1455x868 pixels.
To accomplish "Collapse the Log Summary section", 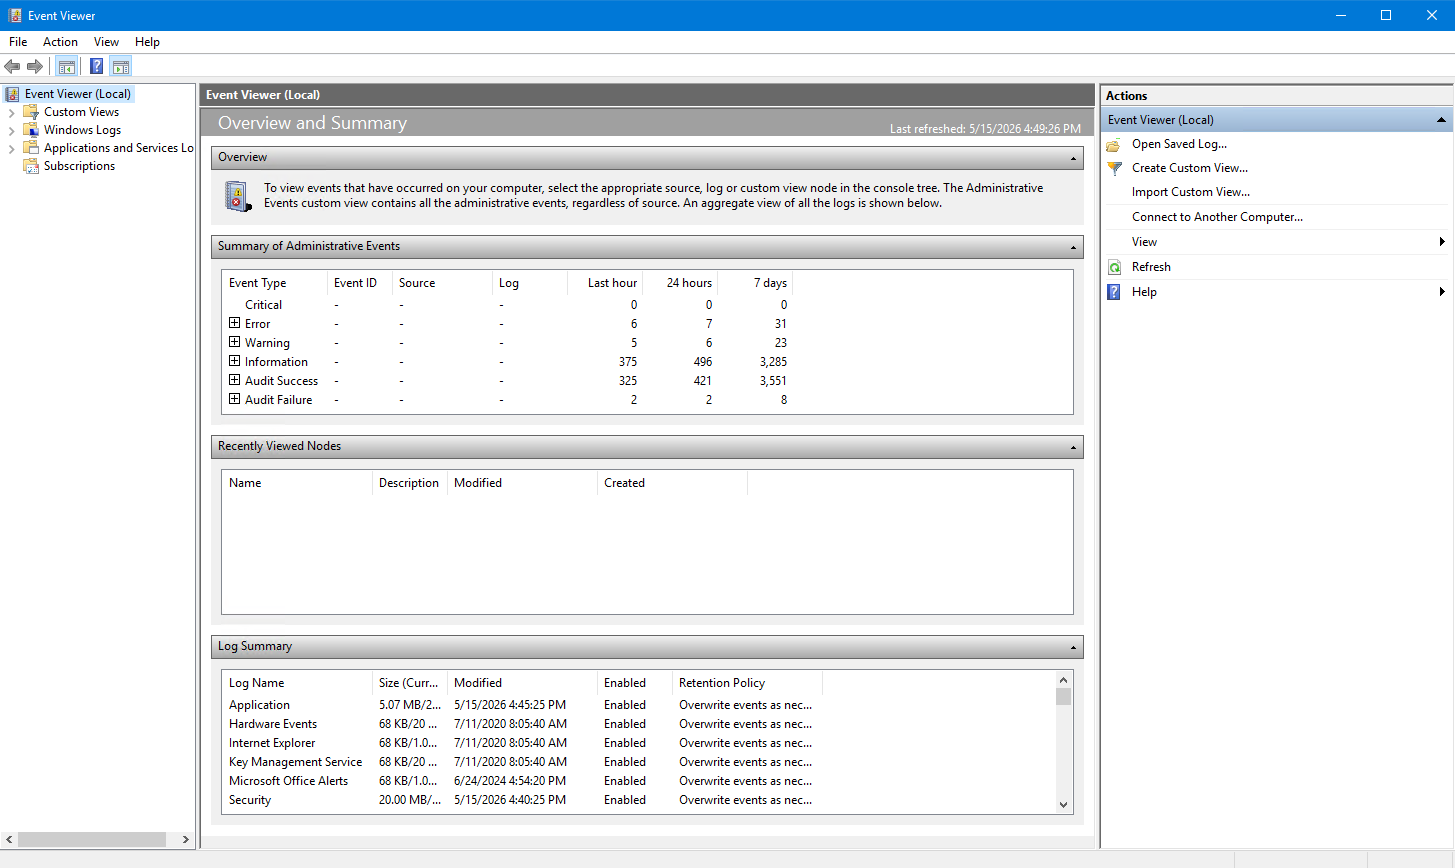I will pyautogui.click(x=1073, y=647).
